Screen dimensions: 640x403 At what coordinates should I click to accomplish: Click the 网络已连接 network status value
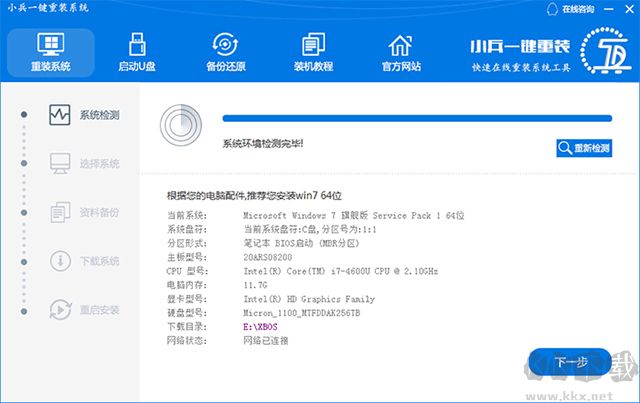pos(266,341)
